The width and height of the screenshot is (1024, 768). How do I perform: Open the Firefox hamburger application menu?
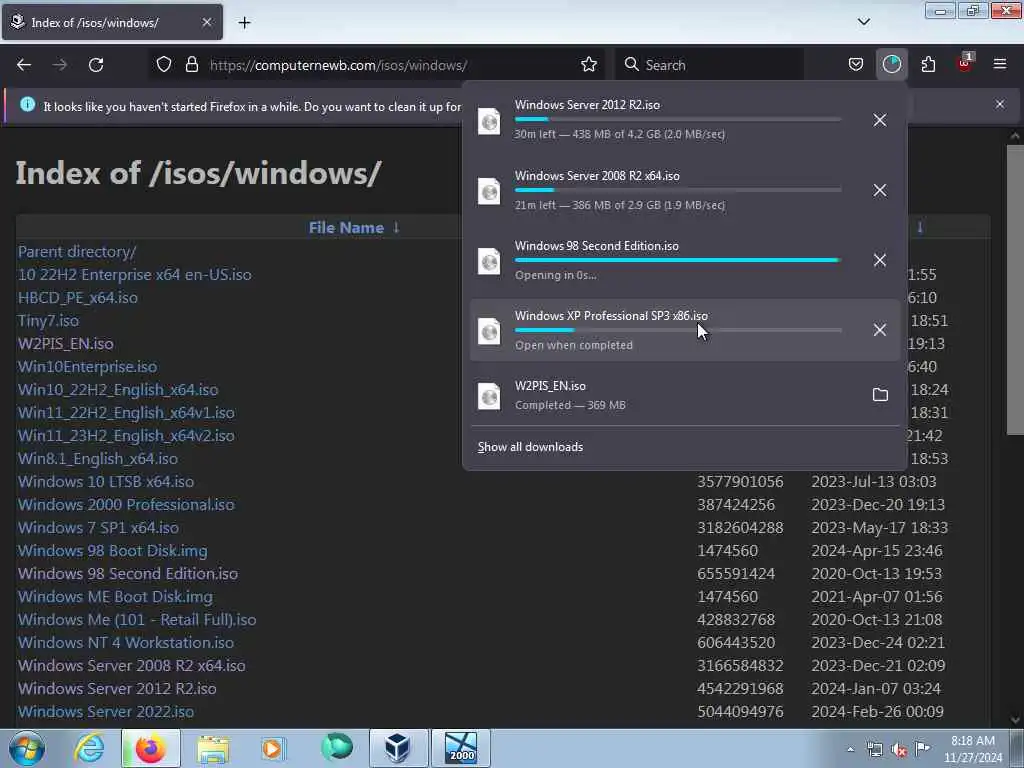point(1000,65)
